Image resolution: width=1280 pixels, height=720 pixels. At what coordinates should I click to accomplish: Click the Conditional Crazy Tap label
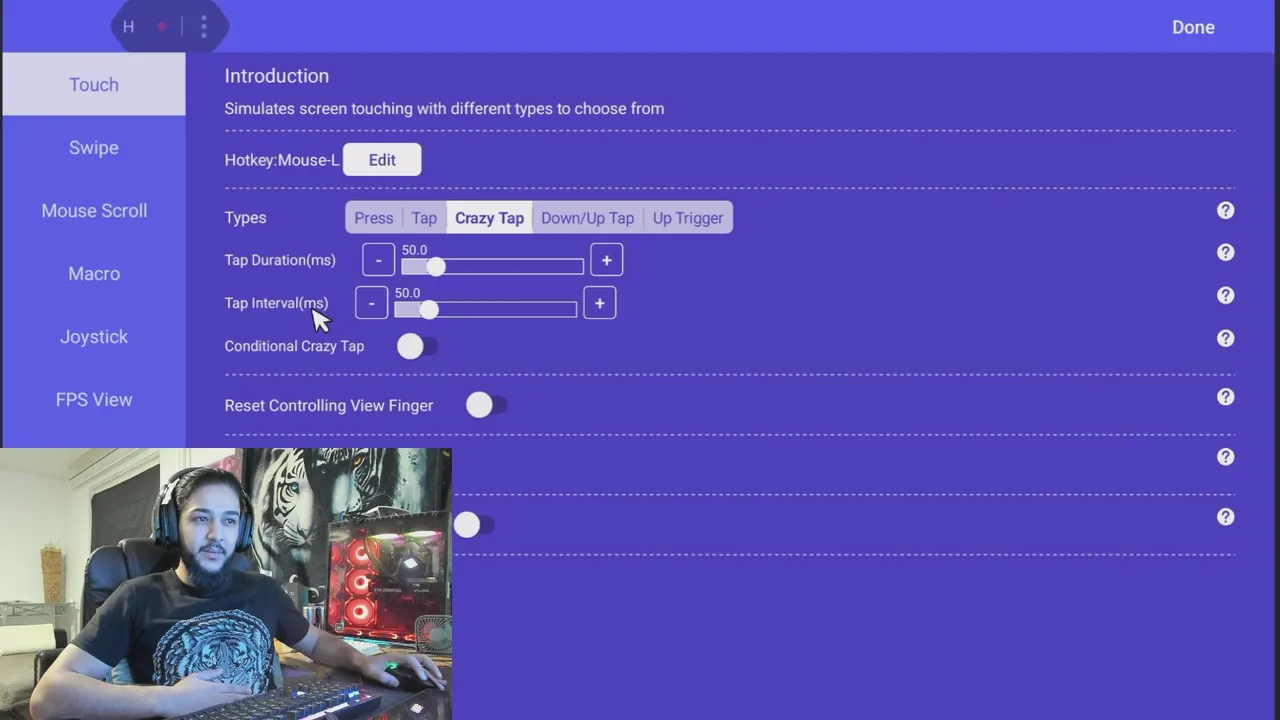(x=294, y=346)
